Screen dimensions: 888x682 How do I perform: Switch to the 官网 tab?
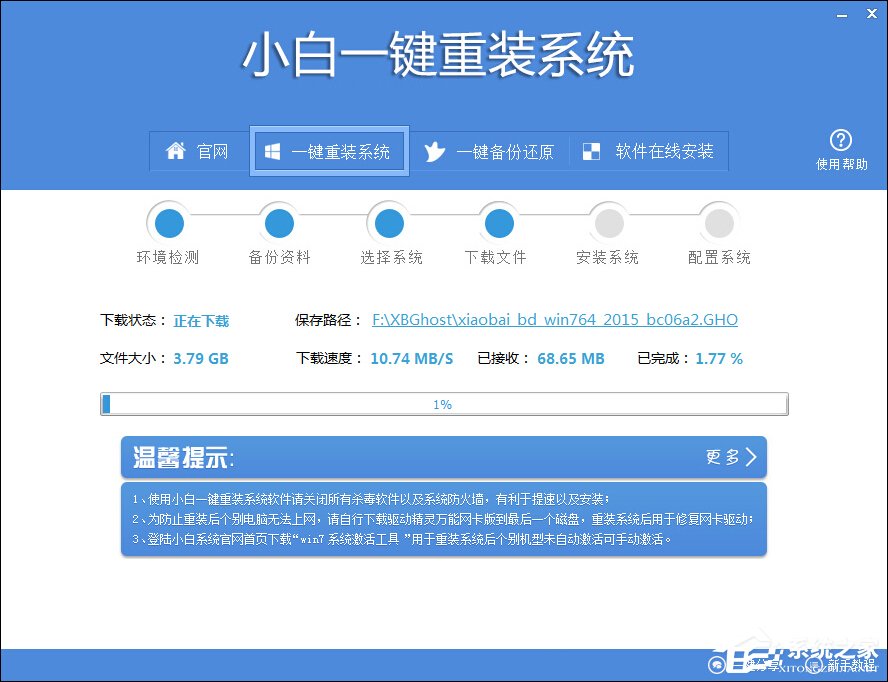click(198, 151)
